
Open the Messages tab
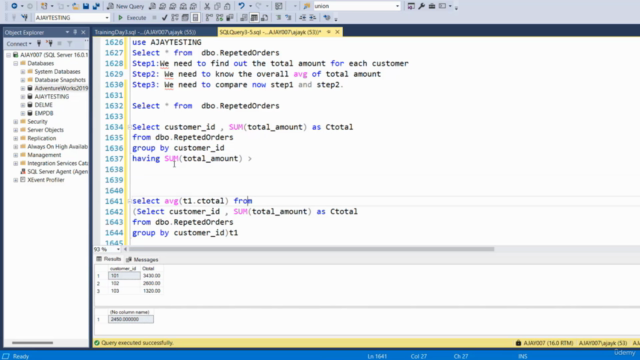[142, 260]
